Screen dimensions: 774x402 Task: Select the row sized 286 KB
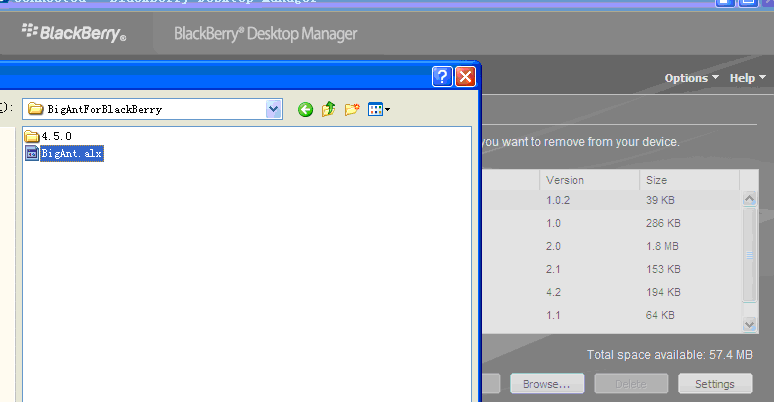pos(611,223)
